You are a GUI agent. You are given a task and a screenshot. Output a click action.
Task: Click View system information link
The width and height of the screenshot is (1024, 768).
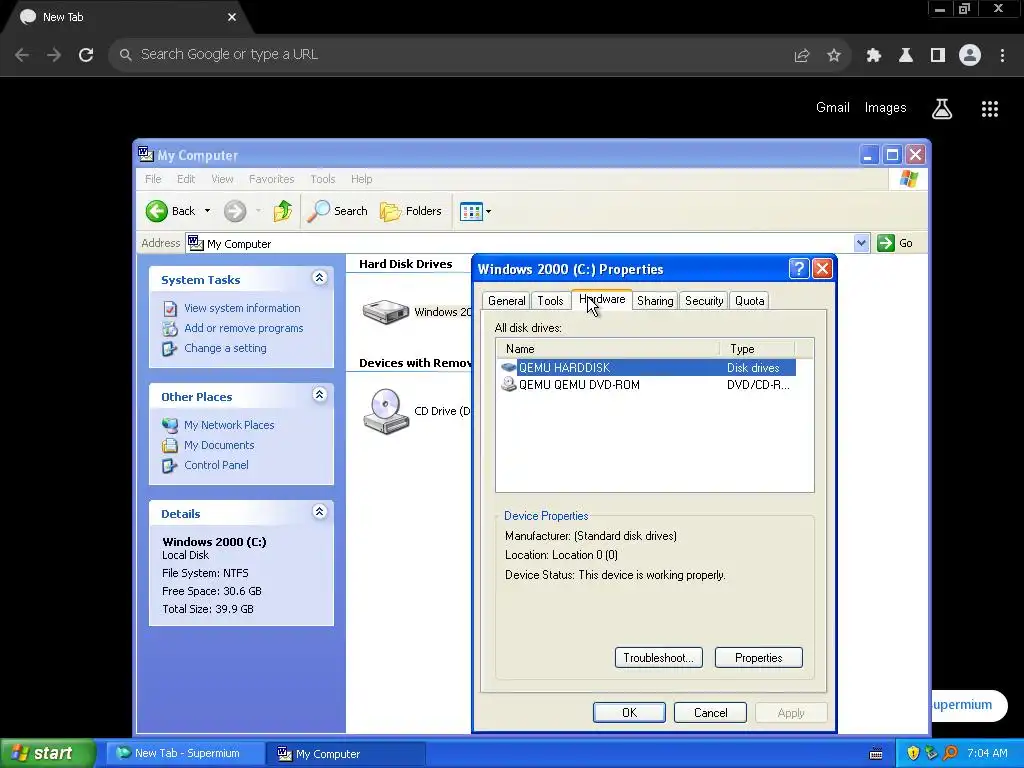242,308
